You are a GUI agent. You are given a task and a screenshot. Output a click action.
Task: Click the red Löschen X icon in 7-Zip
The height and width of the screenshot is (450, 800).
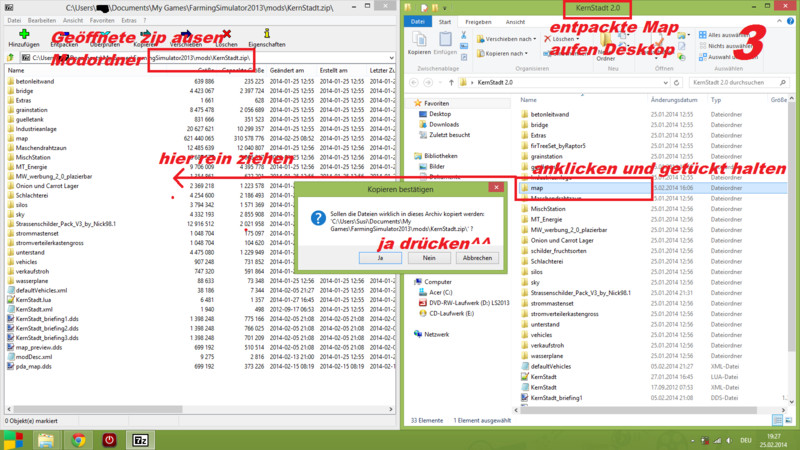coord(226,33)
